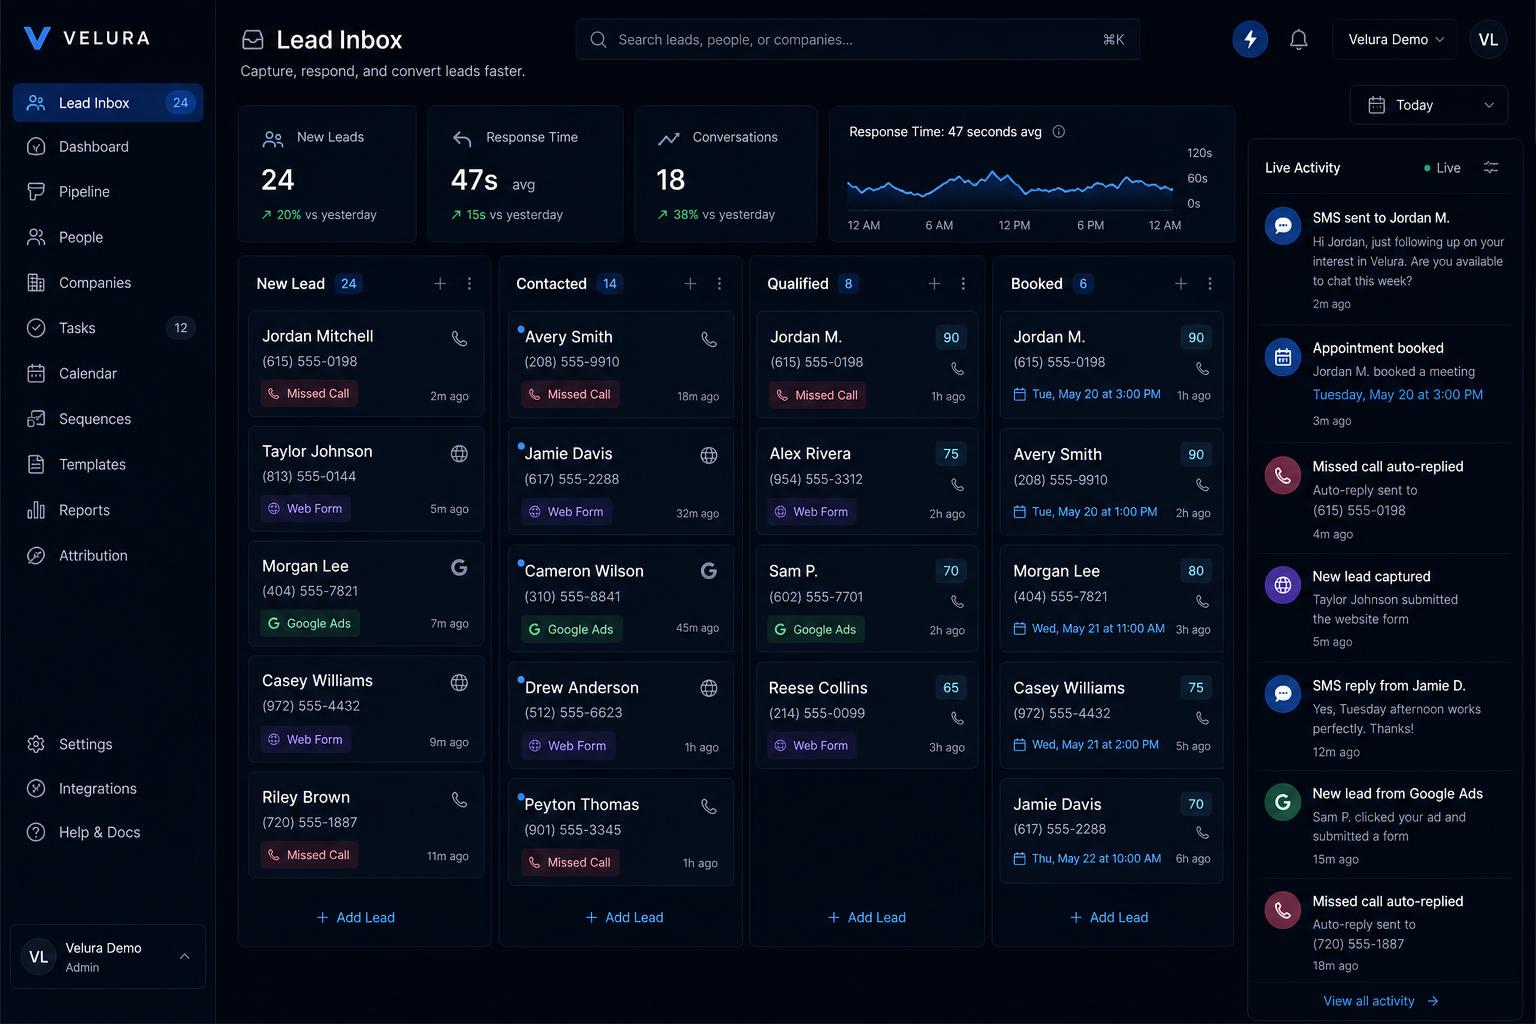Click Wed, May 21 at 11:00 AM on Morgan Lee
Screen dimensions: 1536x1024
[1089, 629]
